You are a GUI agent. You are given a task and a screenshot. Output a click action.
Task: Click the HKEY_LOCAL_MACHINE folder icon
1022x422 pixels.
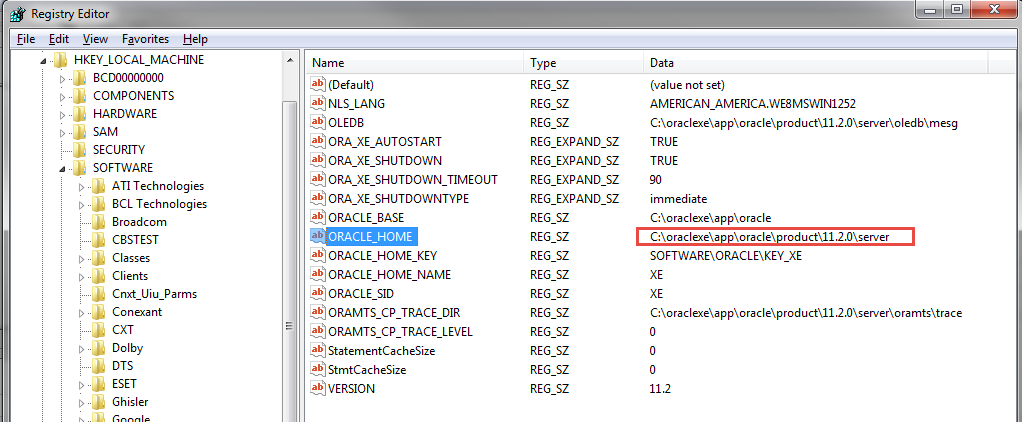(x=61, y=60)
